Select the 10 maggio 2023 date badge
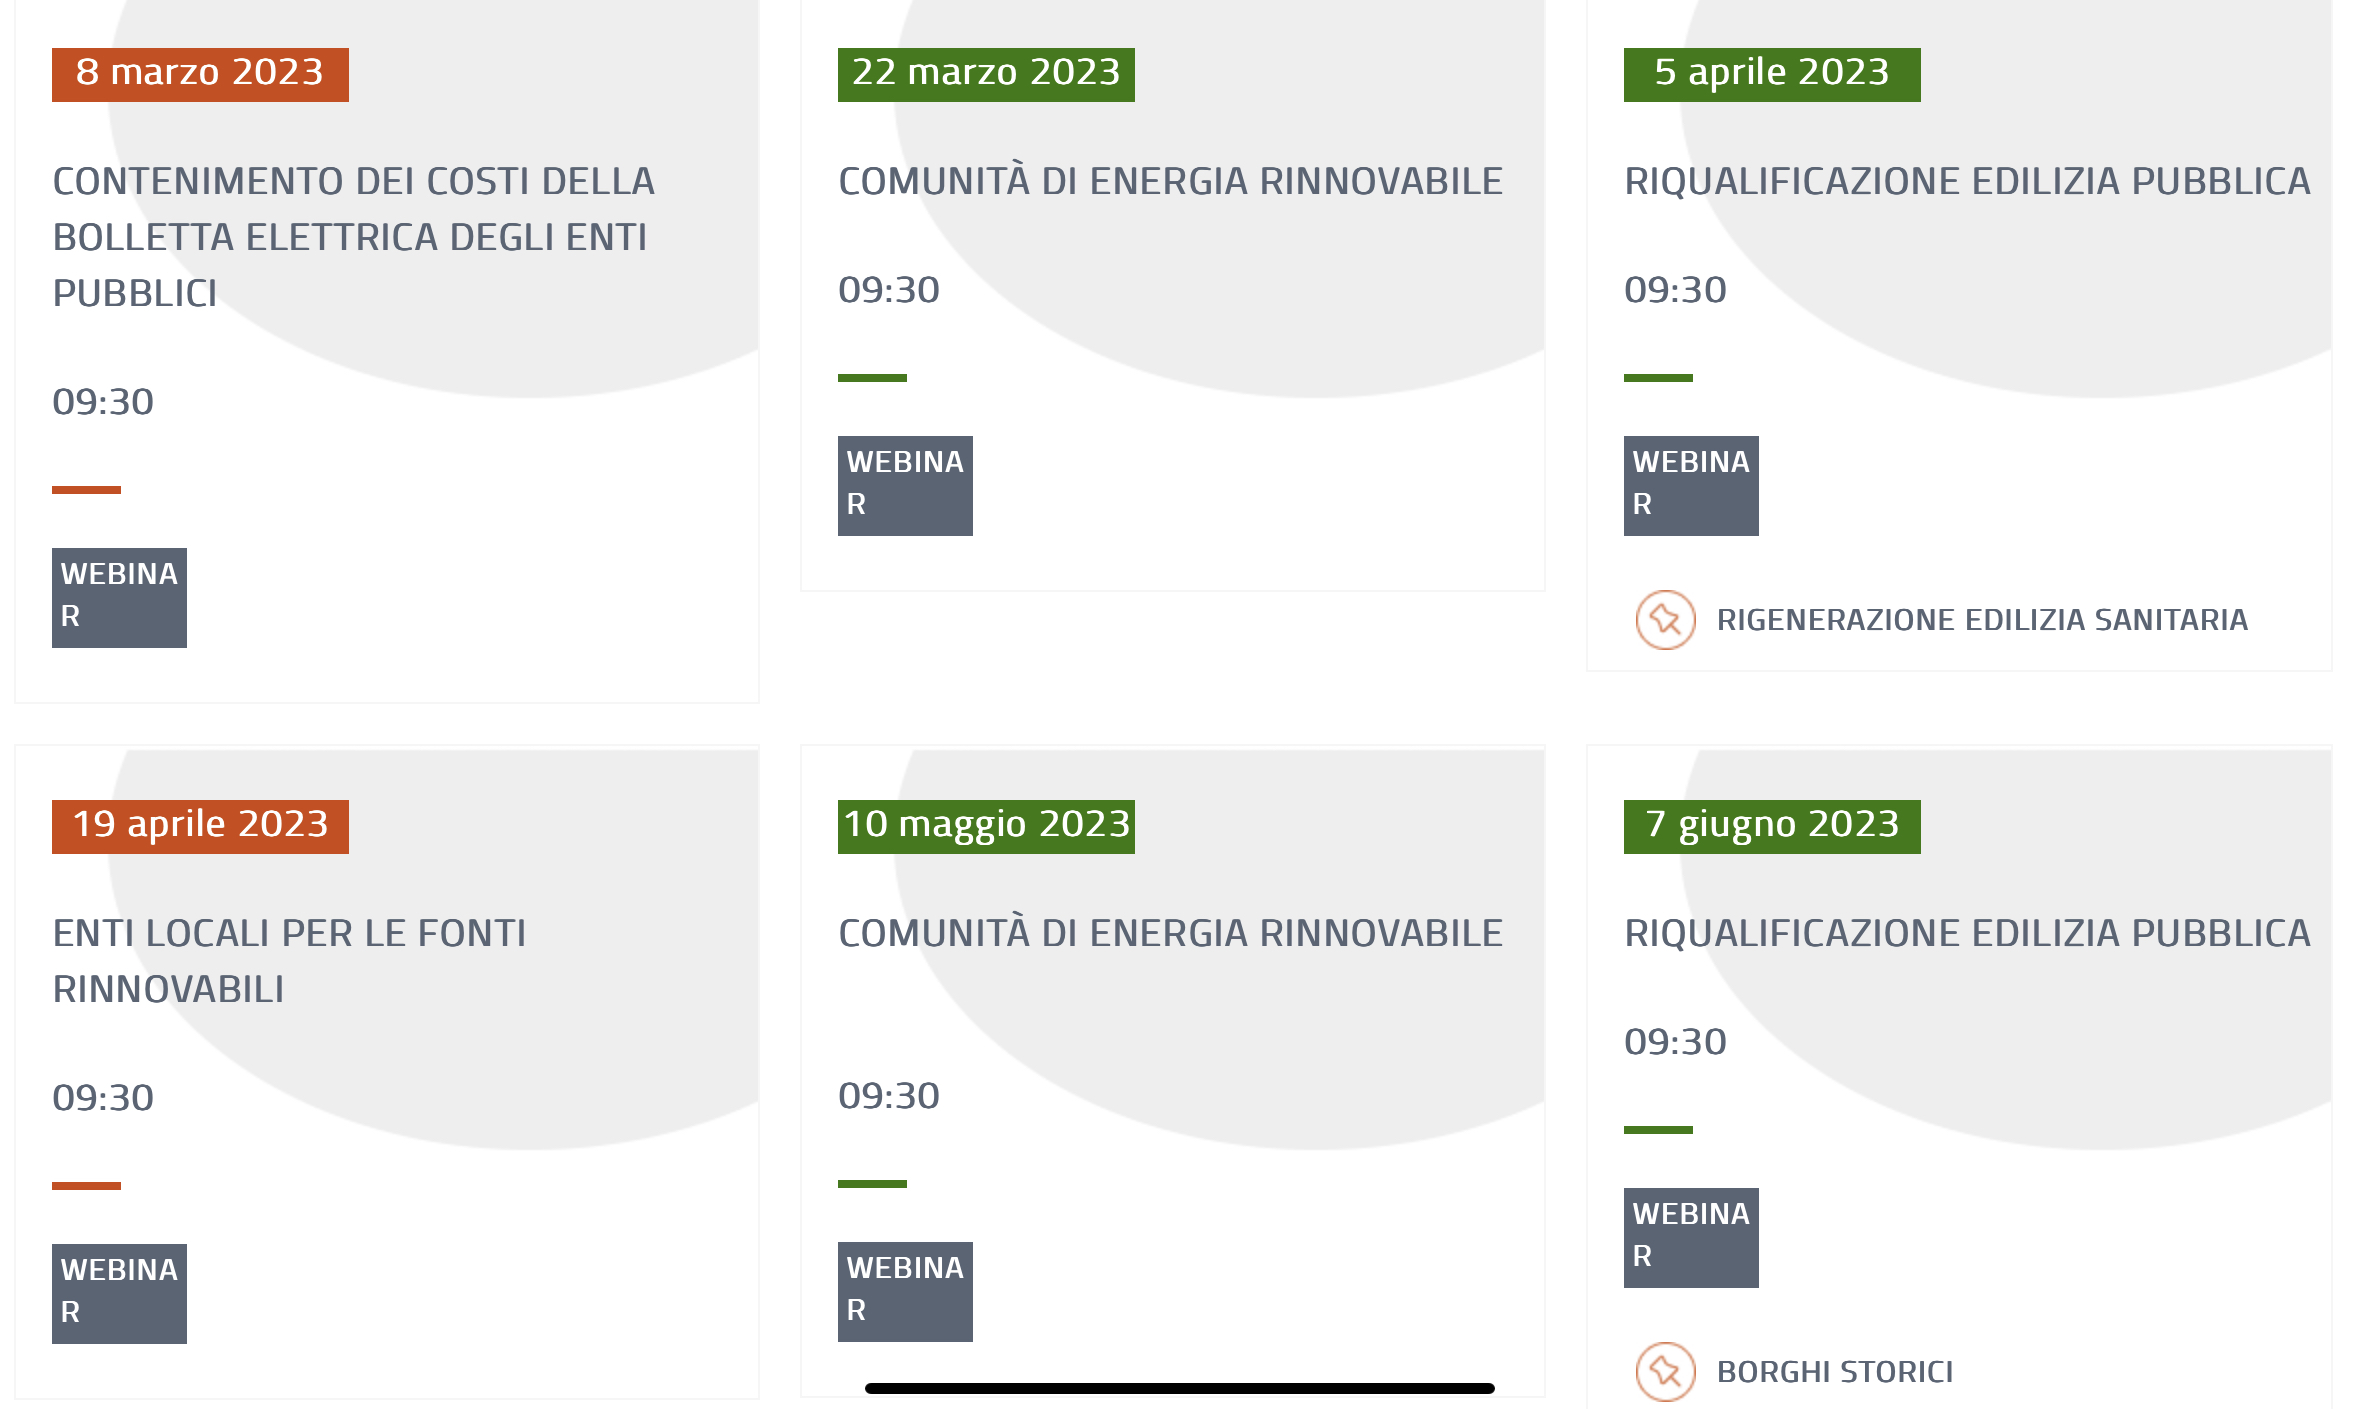The image size is (2360, 1409). pyautogui.click(x=986, y=826)
